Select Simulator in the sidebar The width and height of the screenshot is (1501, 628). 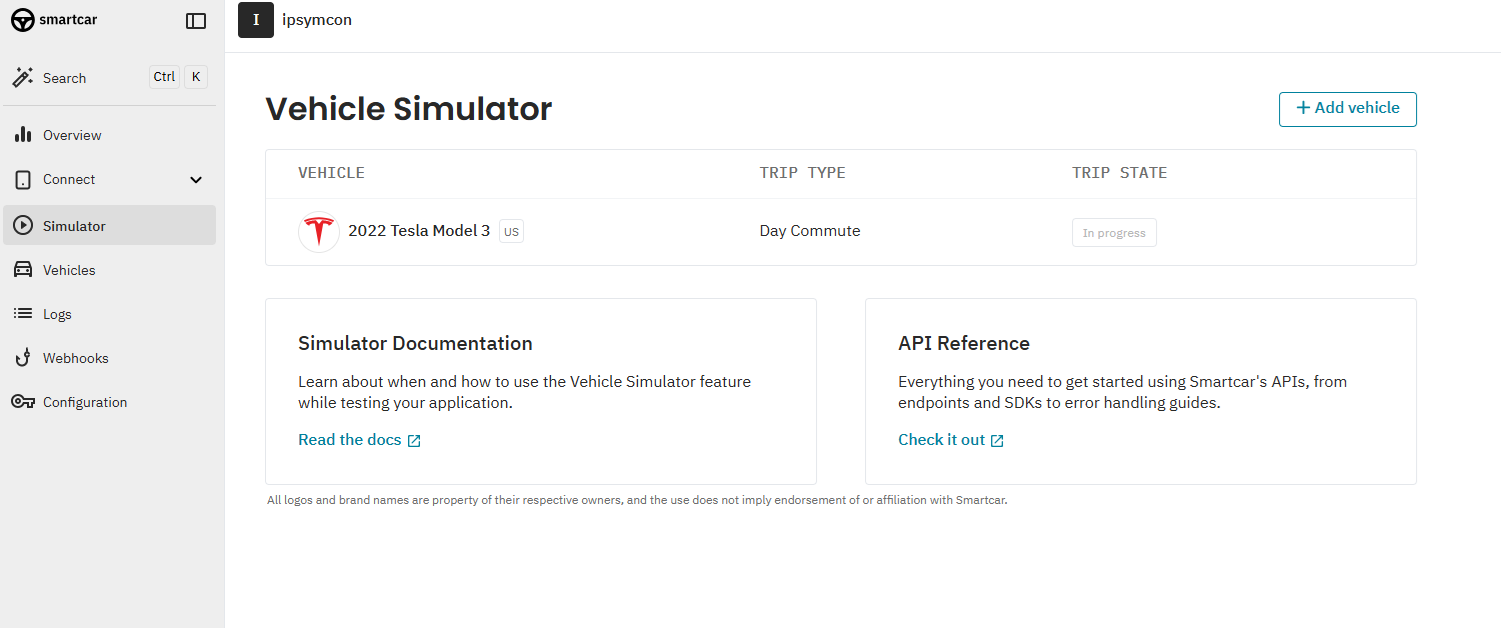[x=110, y=225]
